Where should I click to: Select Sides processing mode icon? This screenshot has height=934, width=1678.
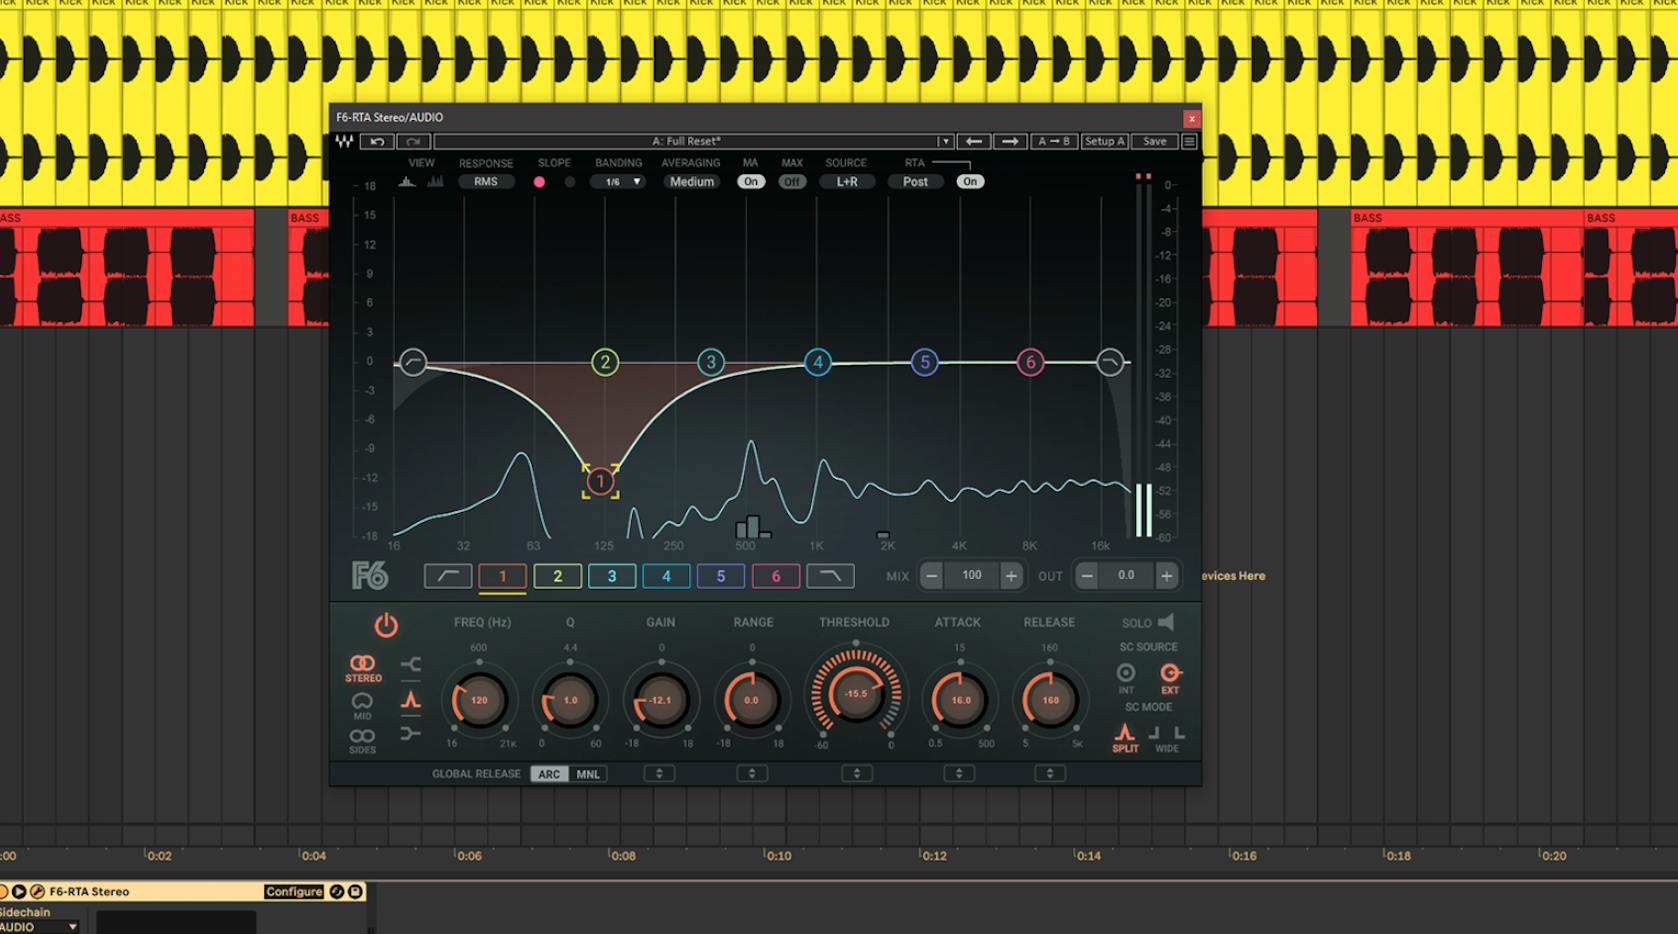click(x=362, y=740)
